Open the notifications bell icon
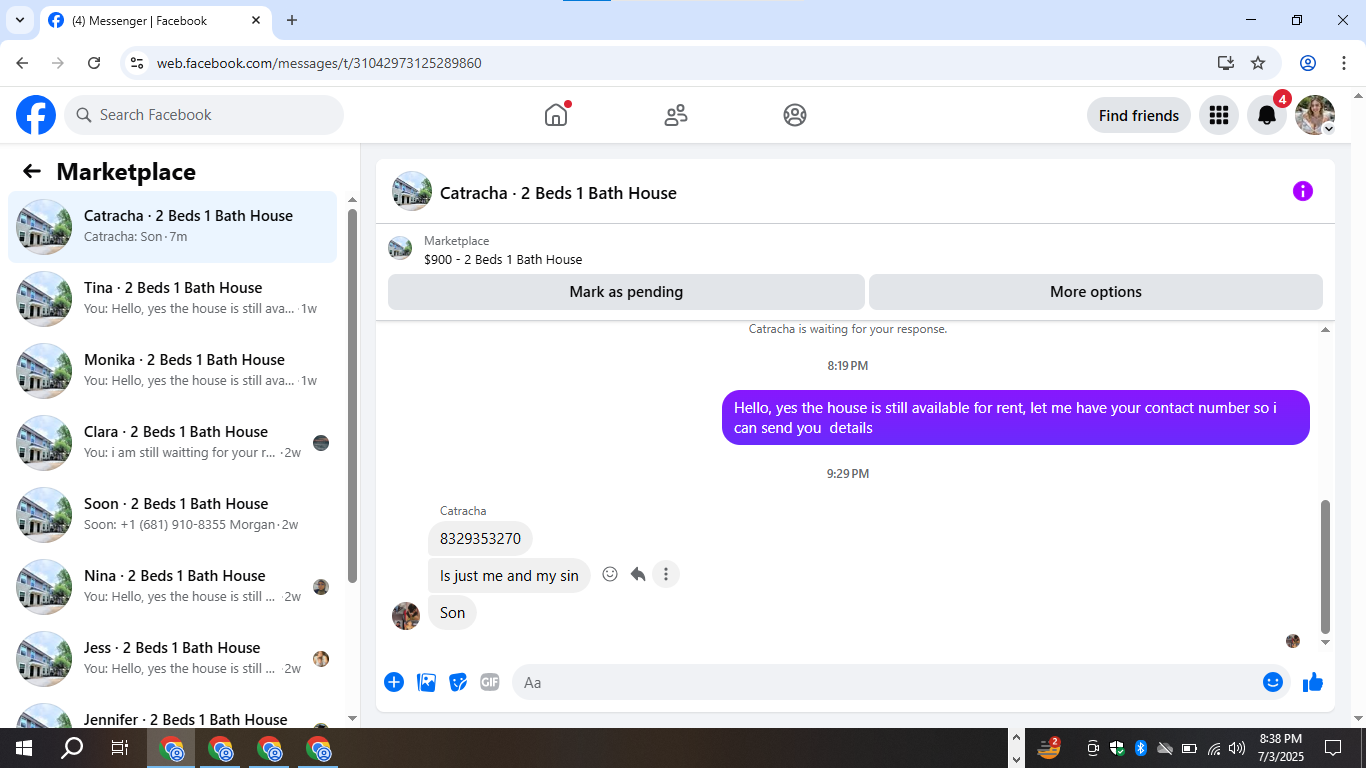This screenshot has width=1366, height=768. (x=1267, y=115)
